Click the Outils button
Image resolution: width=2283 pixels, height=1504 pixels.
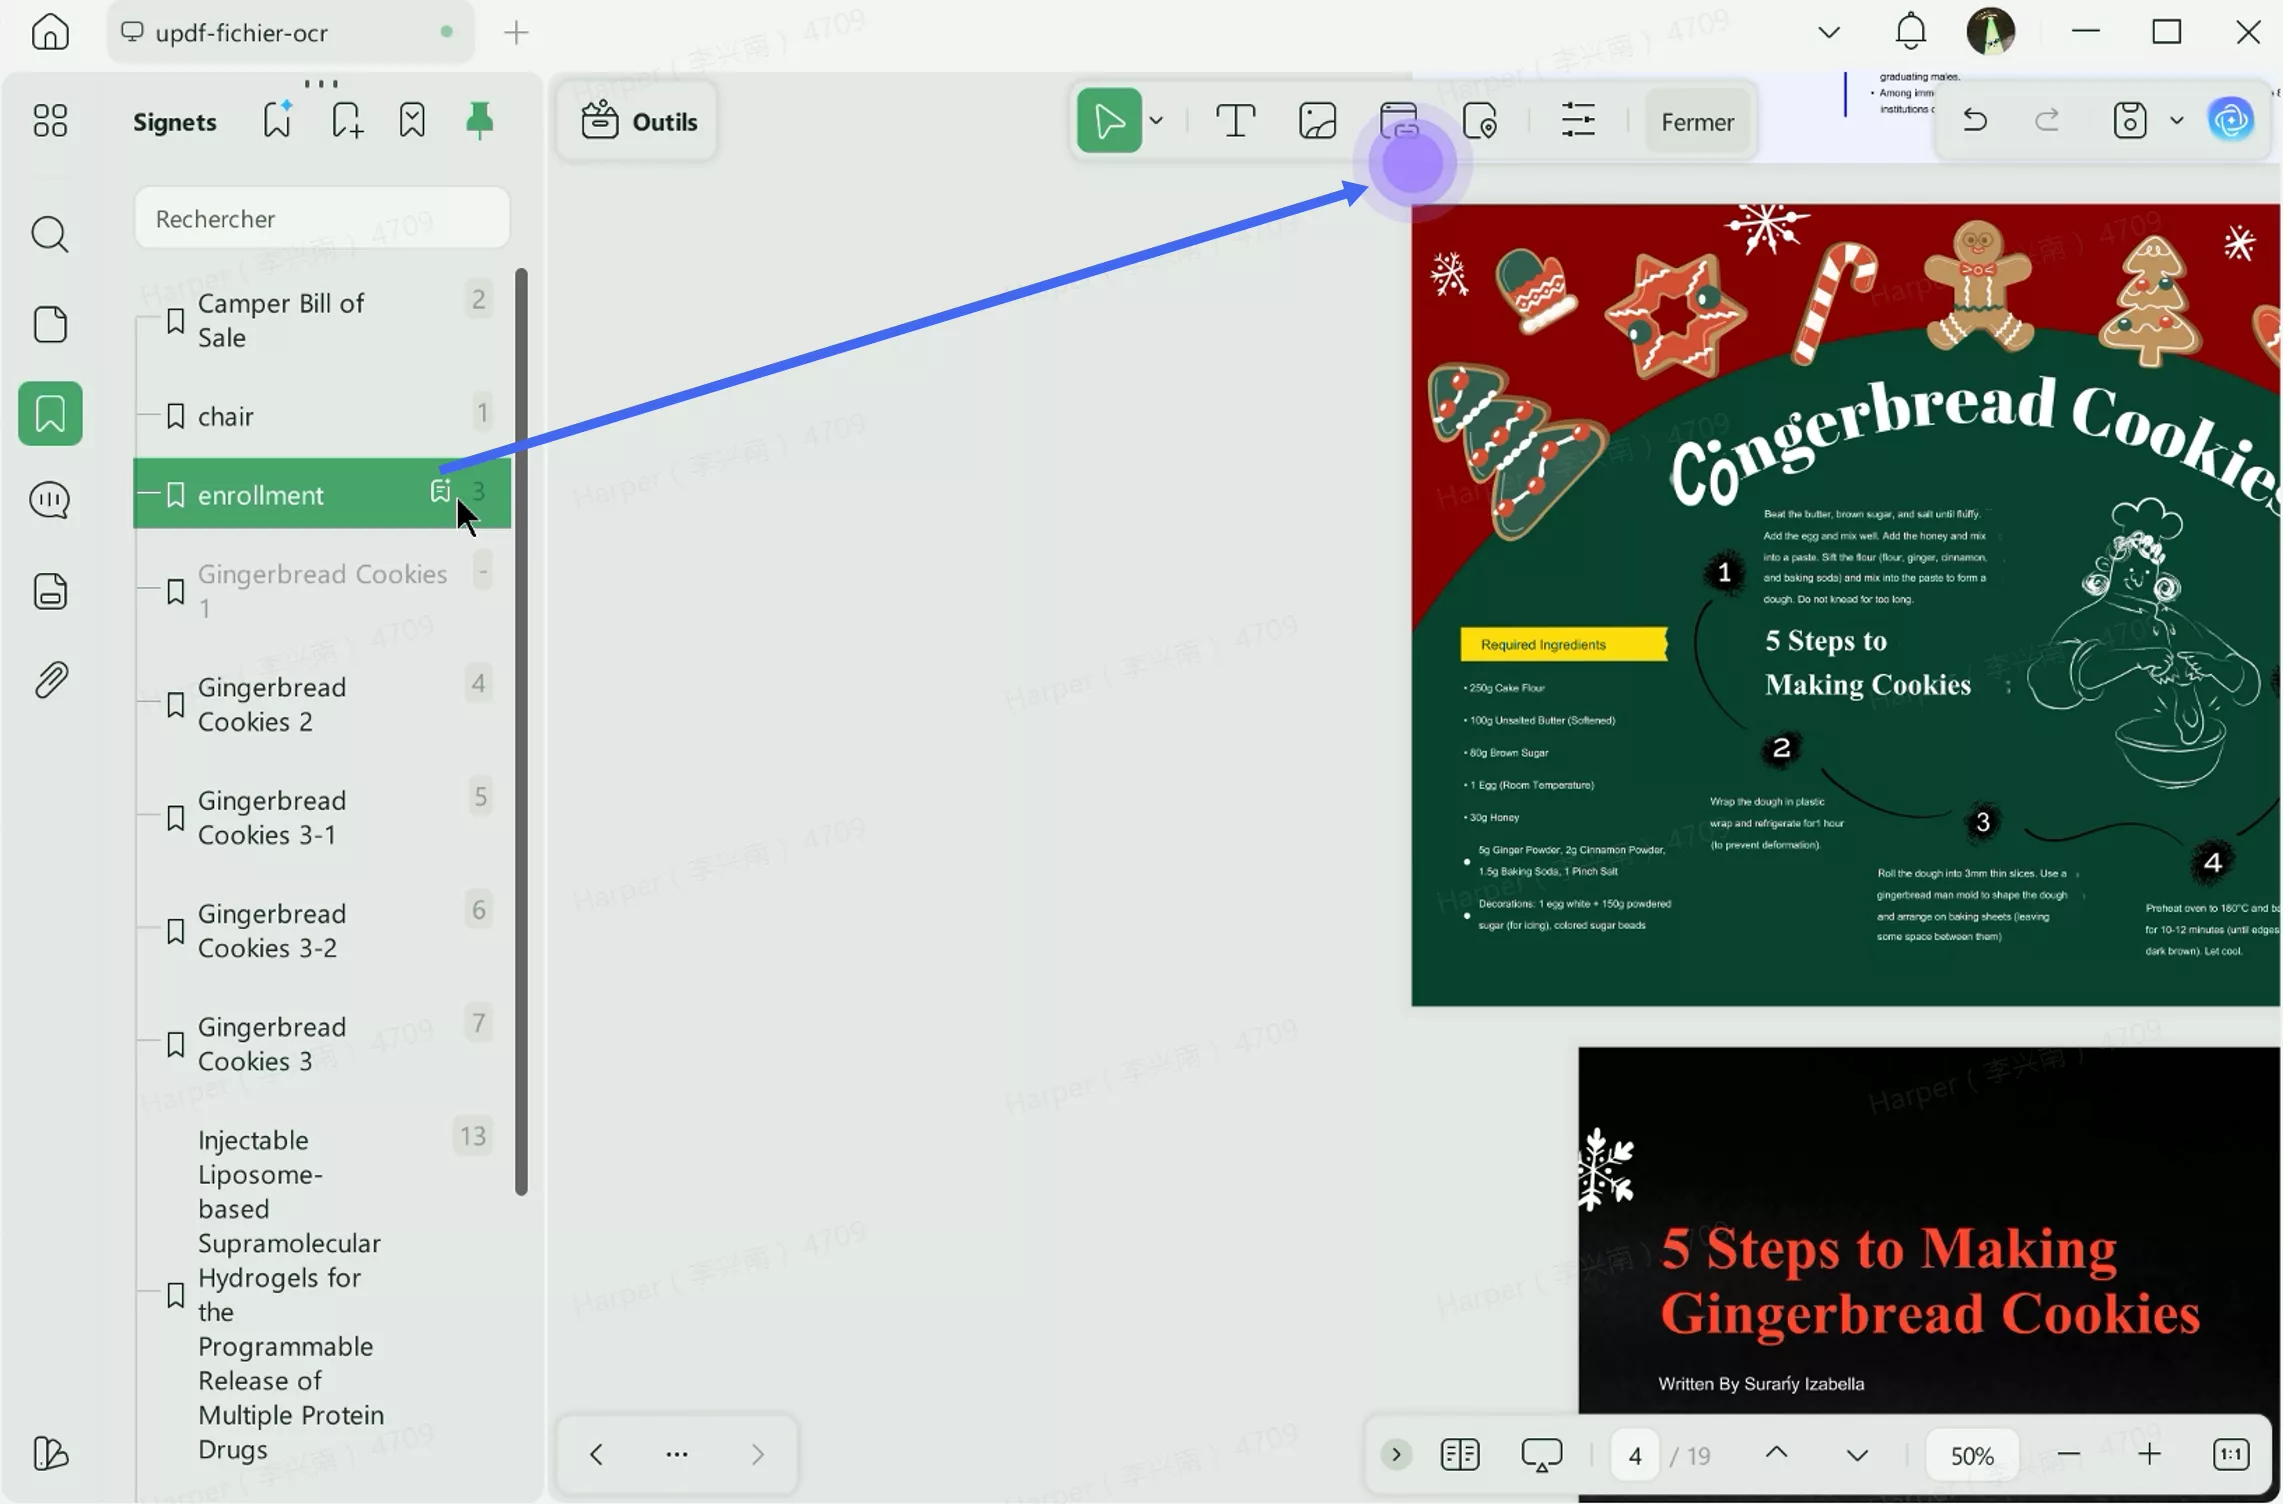click(638, 122)
